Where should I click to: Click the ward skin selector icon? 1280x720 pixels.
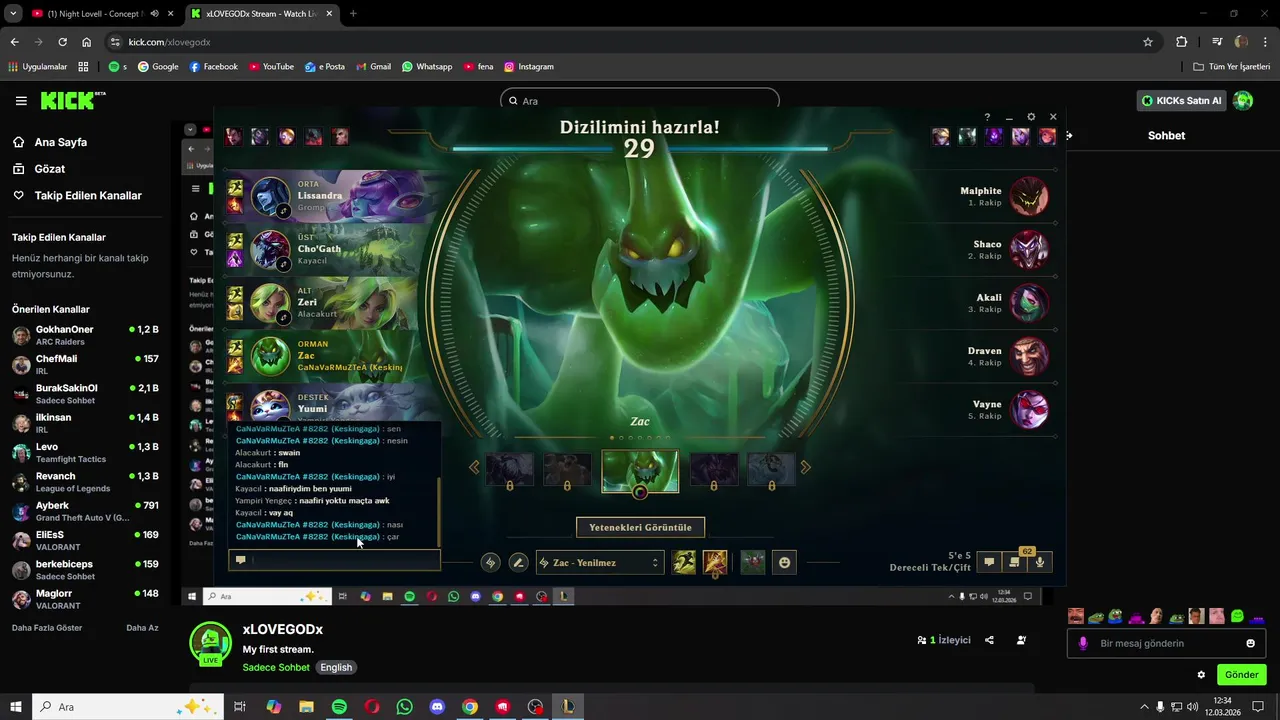coord(752,563)
